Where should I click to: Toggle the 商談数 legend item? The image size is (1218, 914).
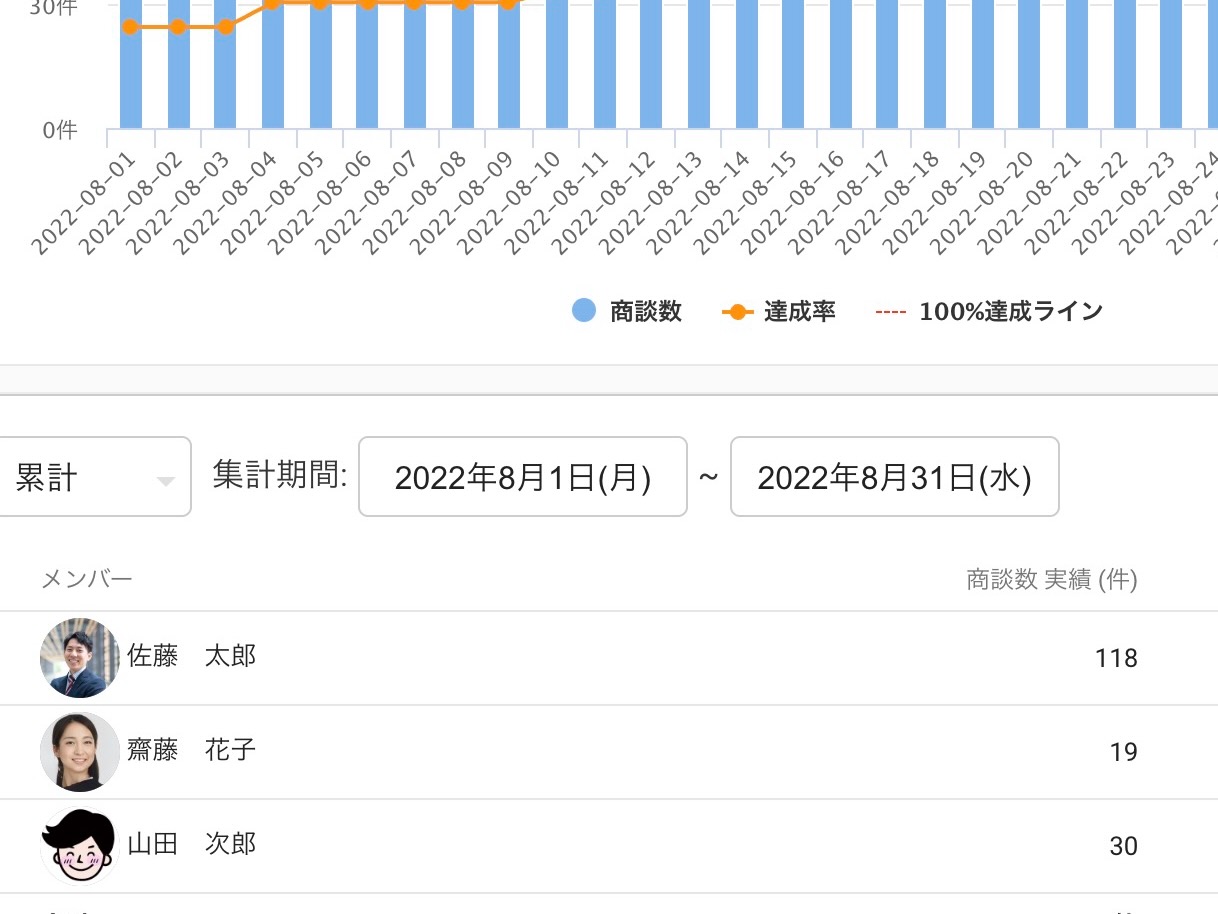[x=627, y=311]
